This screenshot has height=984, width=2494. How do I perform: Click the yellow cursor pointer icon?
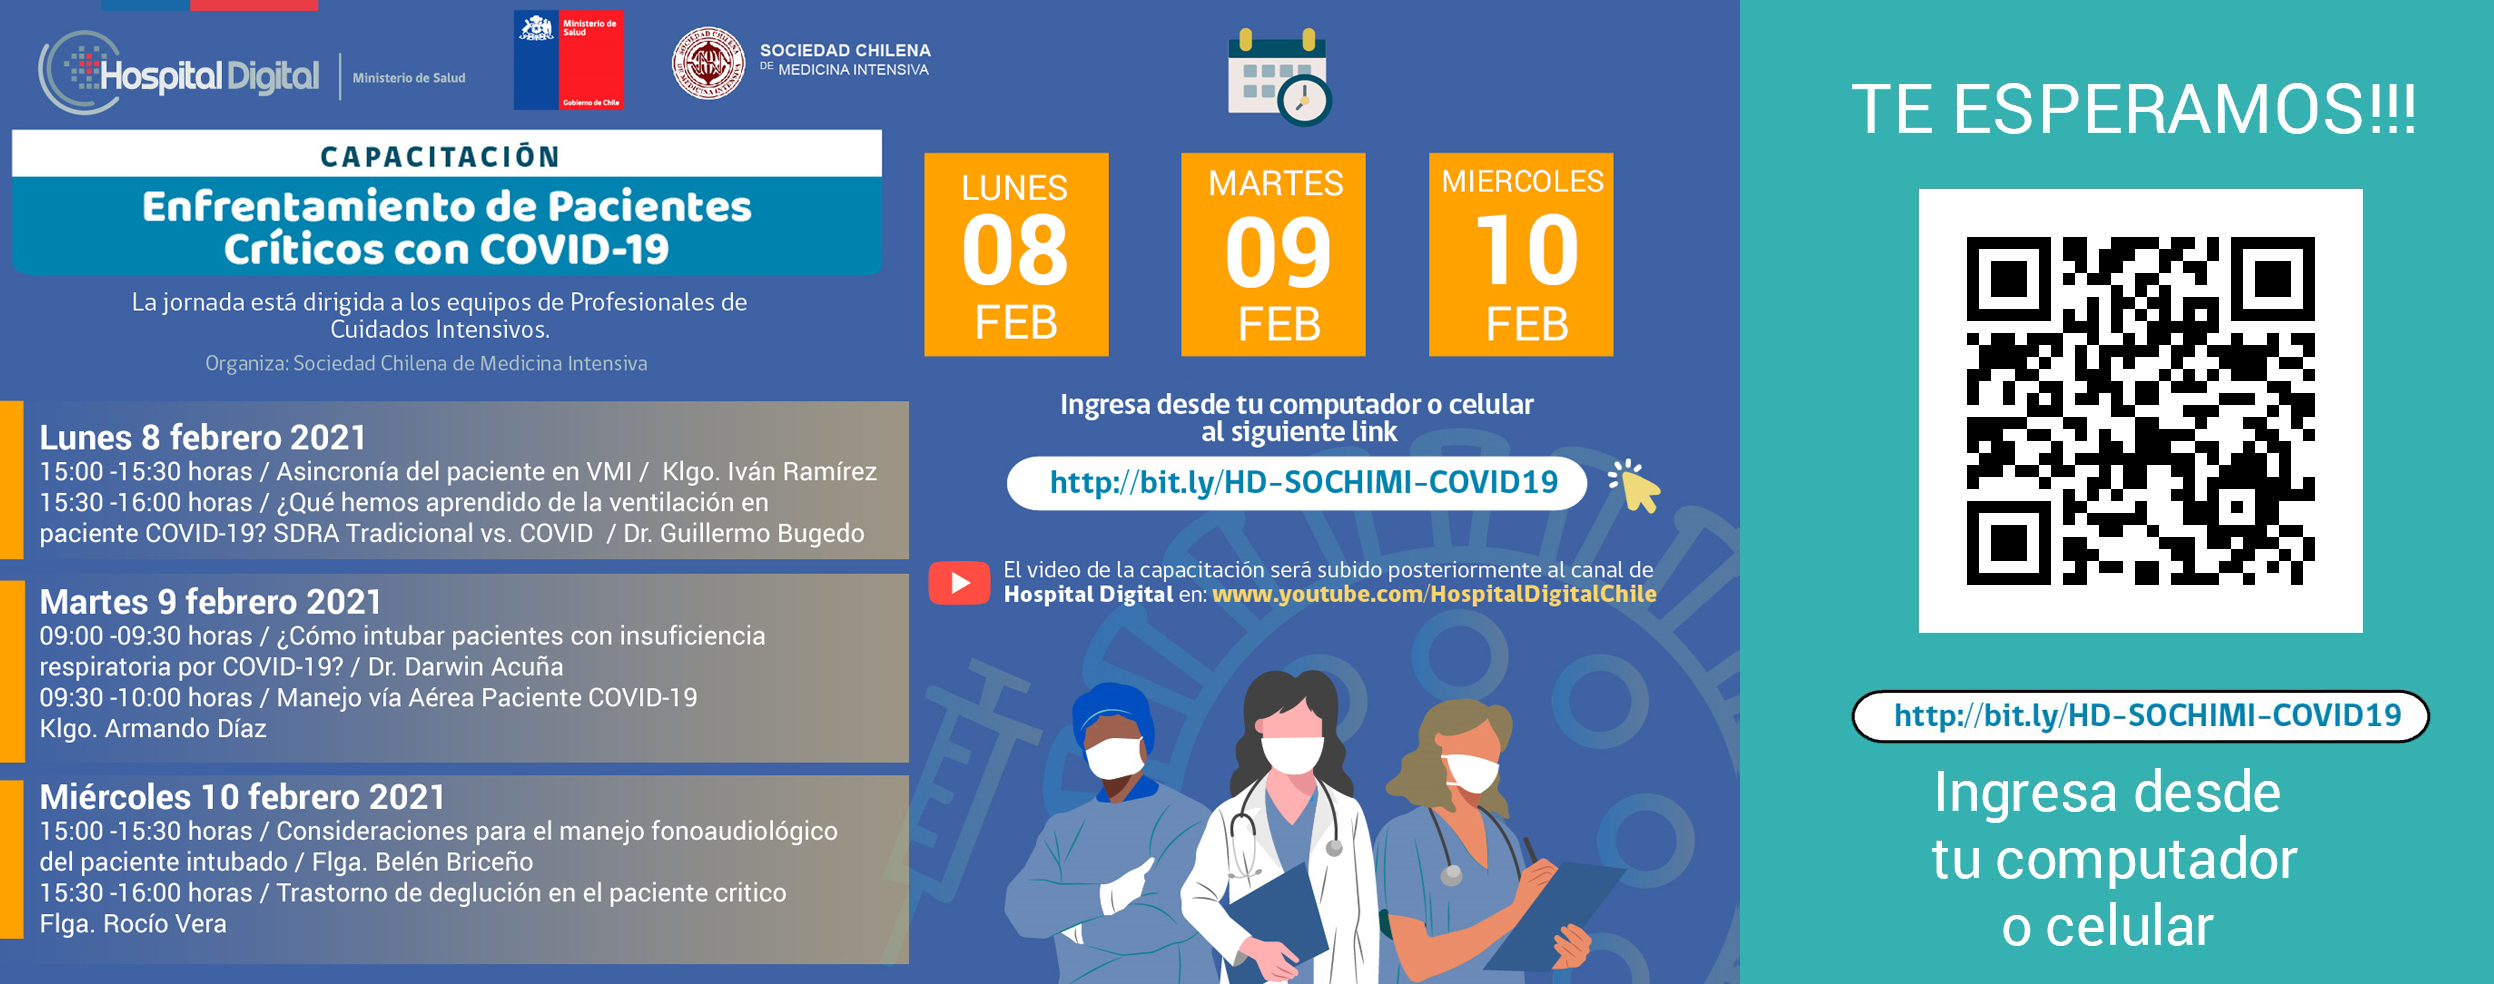[x=1634, y=486]
